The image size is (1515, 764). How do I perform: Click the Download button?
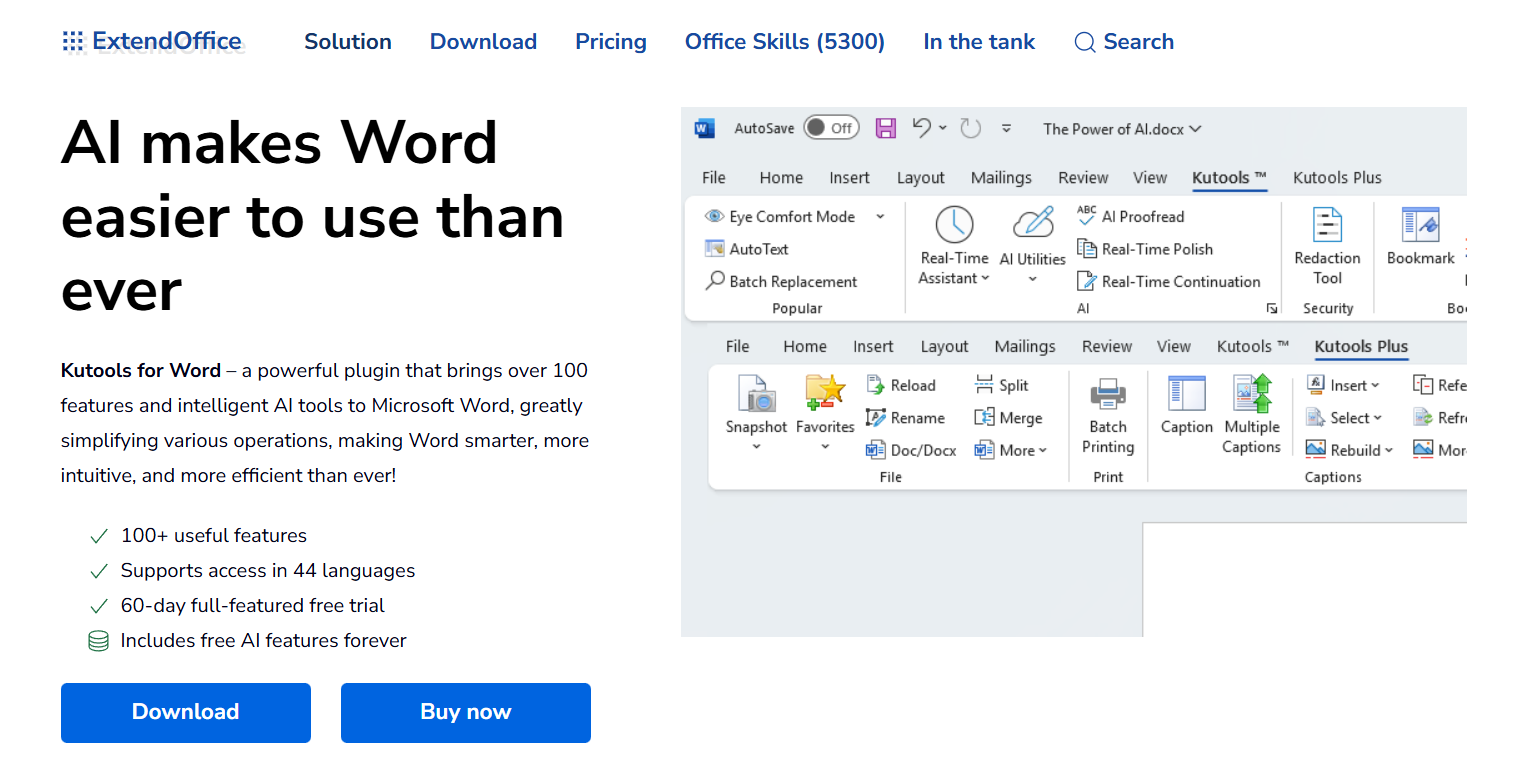point(185,712)
